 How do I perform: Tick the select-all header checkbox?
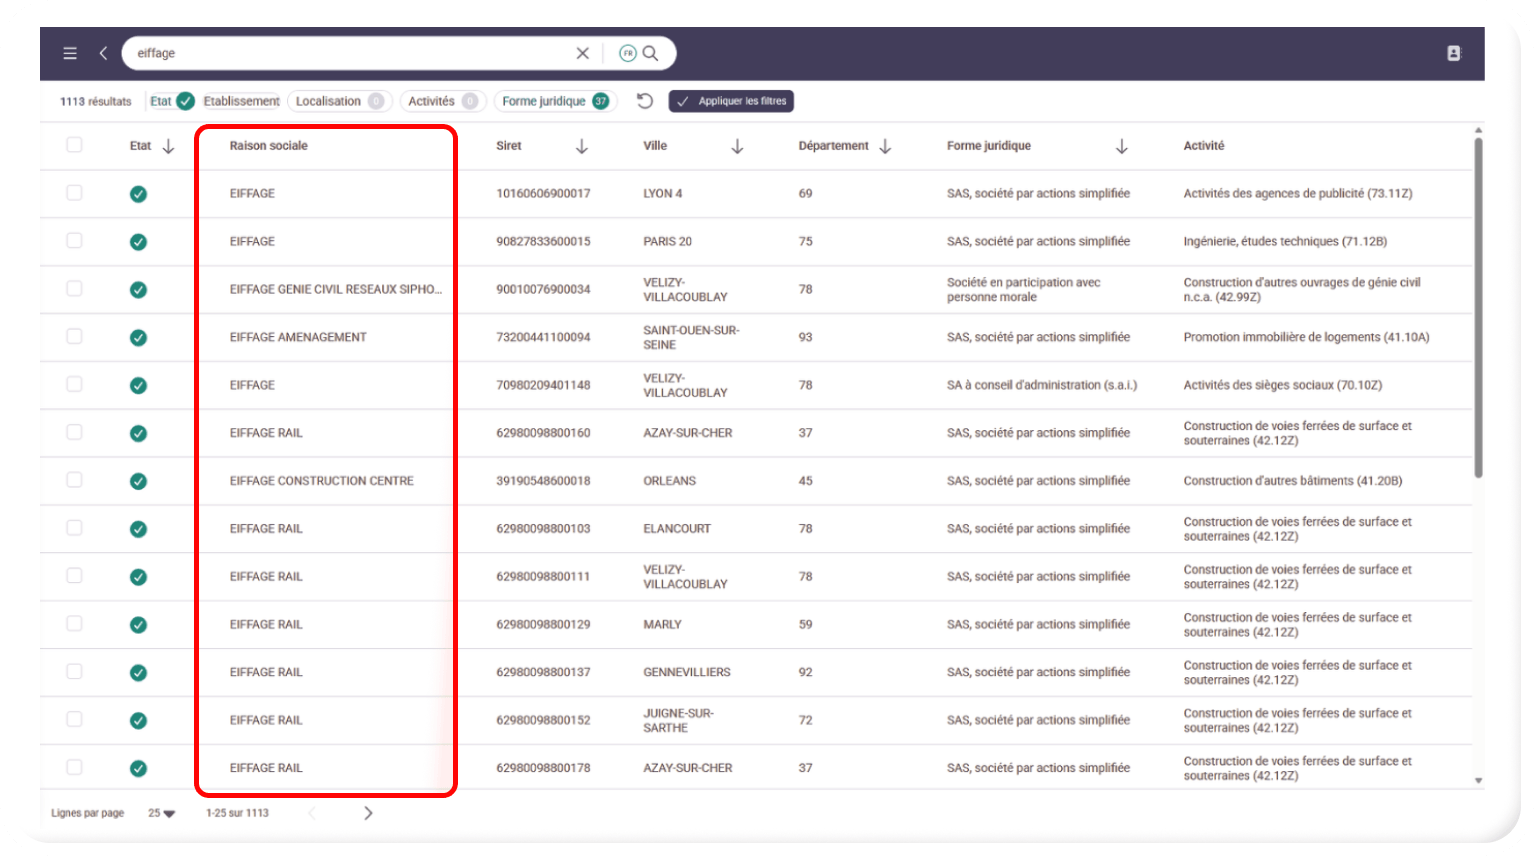click(74, 145)
